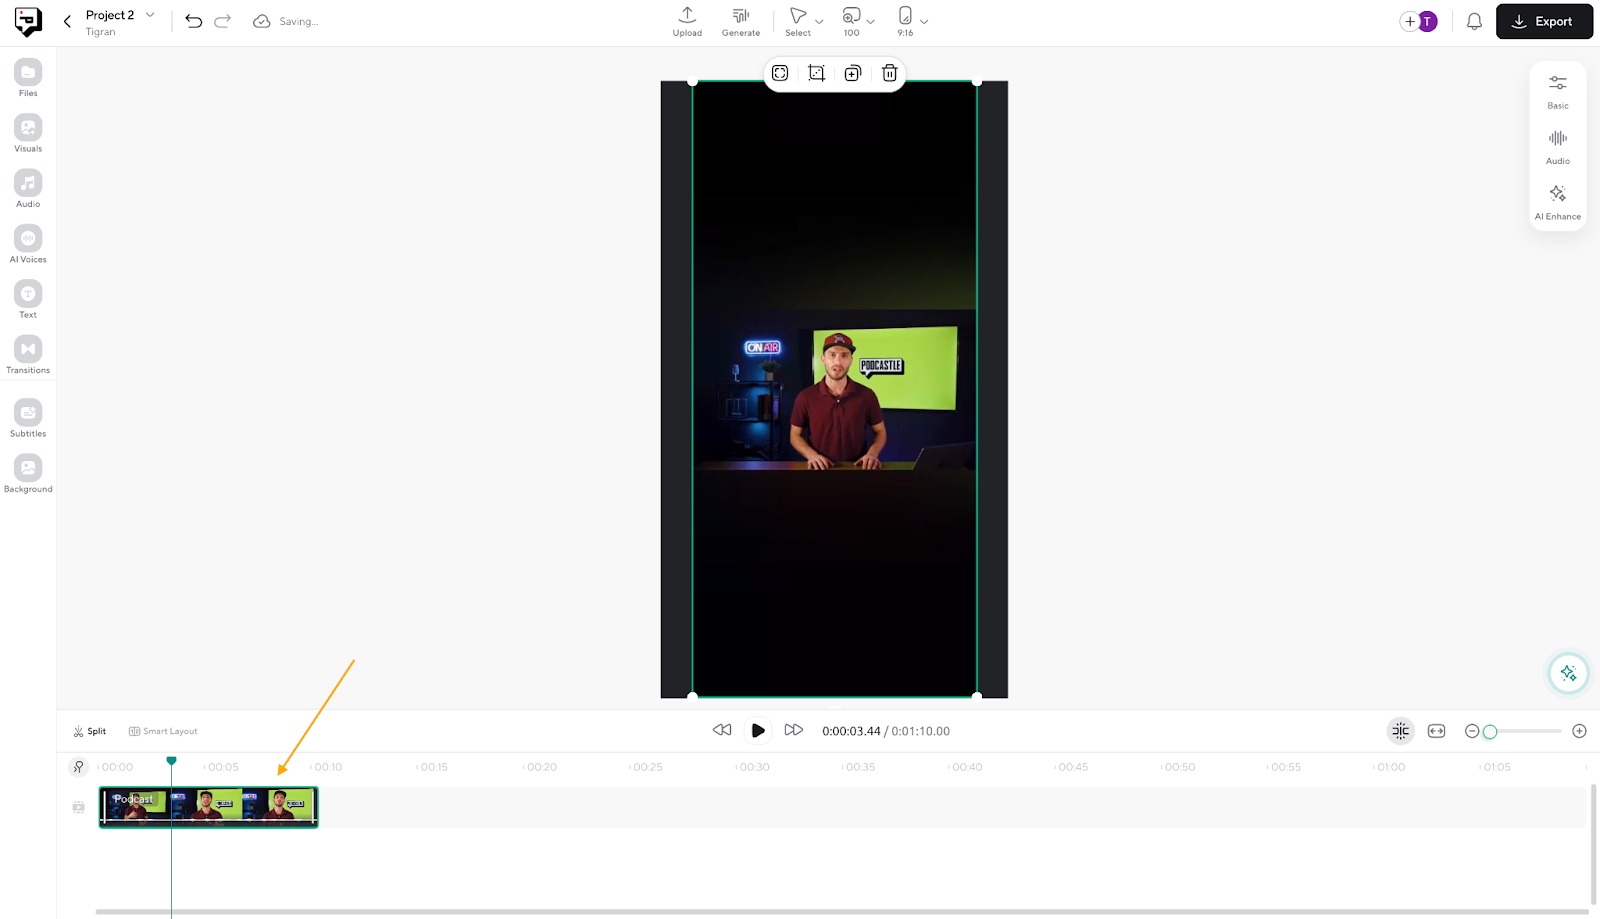The image size is (1600, 919).
Task: Skip forward in the video
Action: [794, 730]
